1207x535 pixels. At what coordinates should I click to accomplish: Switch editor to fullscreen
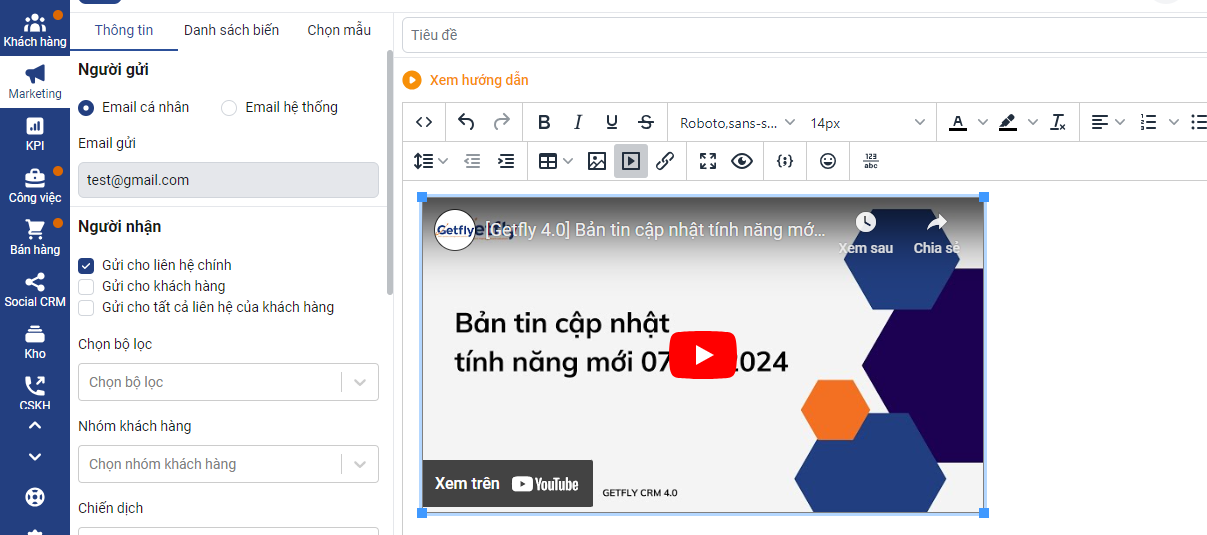(x=708, y=161)
